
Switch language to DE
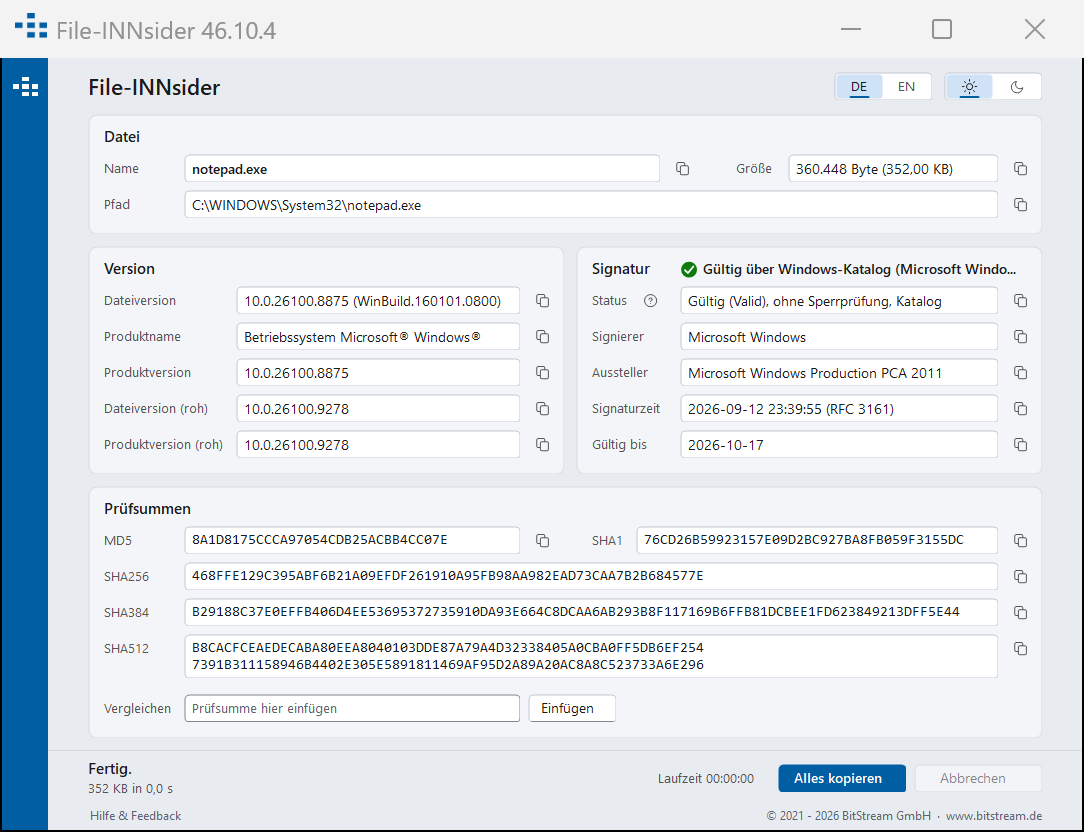(x=859, y=86)
